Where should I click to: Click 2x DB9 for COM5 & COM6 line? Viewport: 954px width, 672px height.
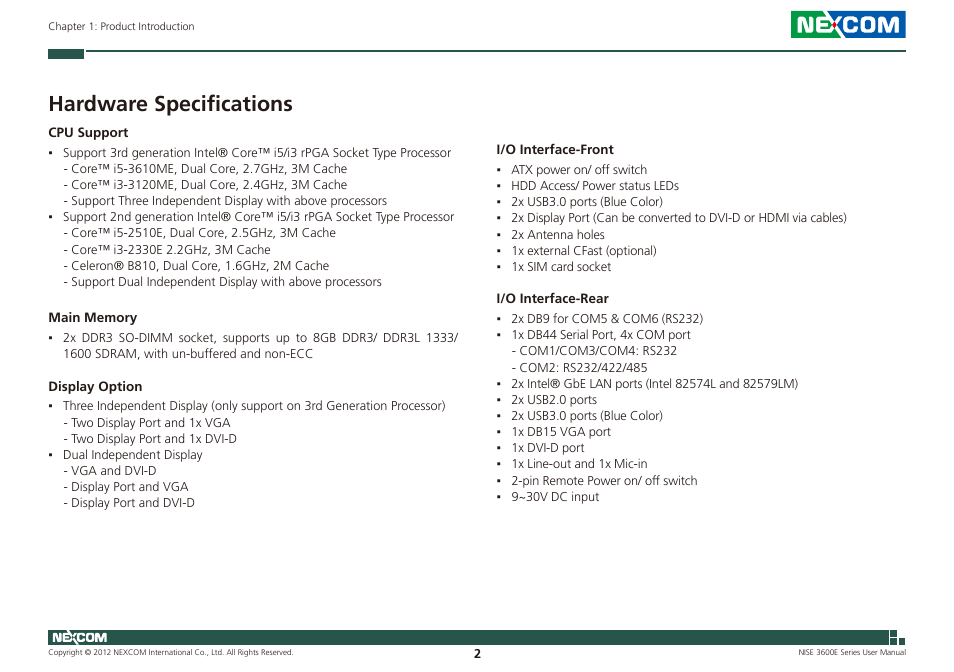point(607,319)
